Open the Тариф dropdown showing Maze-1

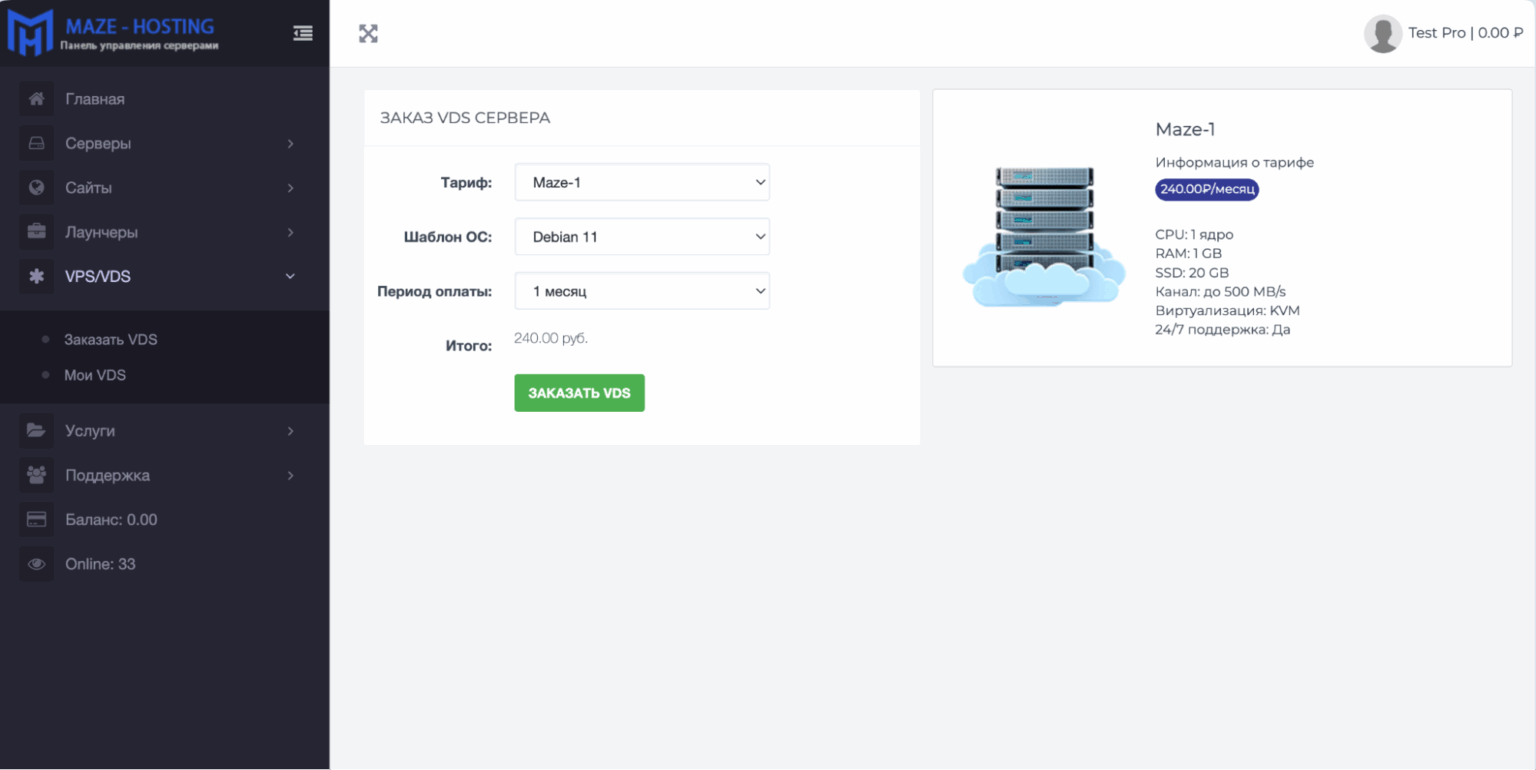click(x=641, y=182)
